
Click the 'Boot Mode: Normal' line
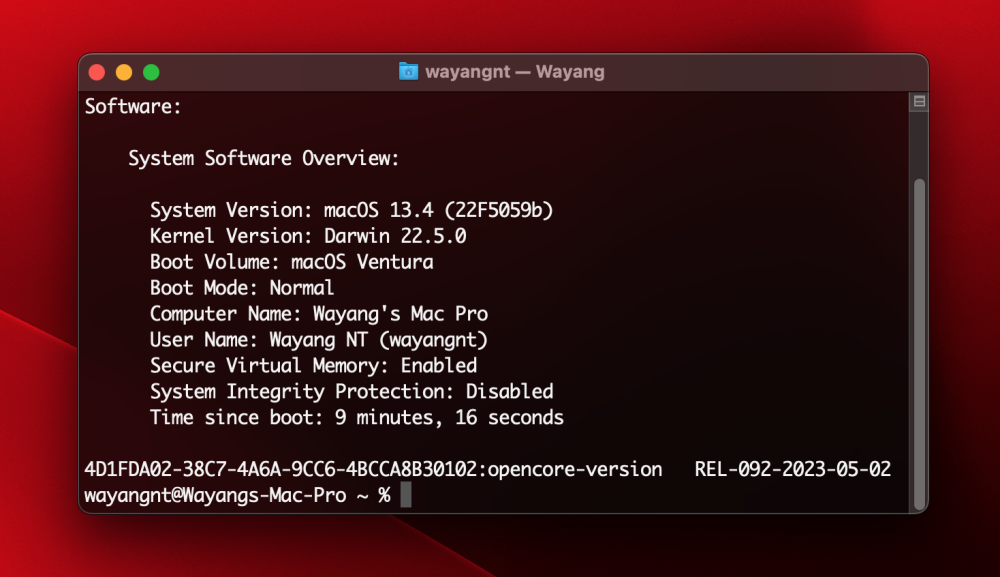[x=242, y=288]
